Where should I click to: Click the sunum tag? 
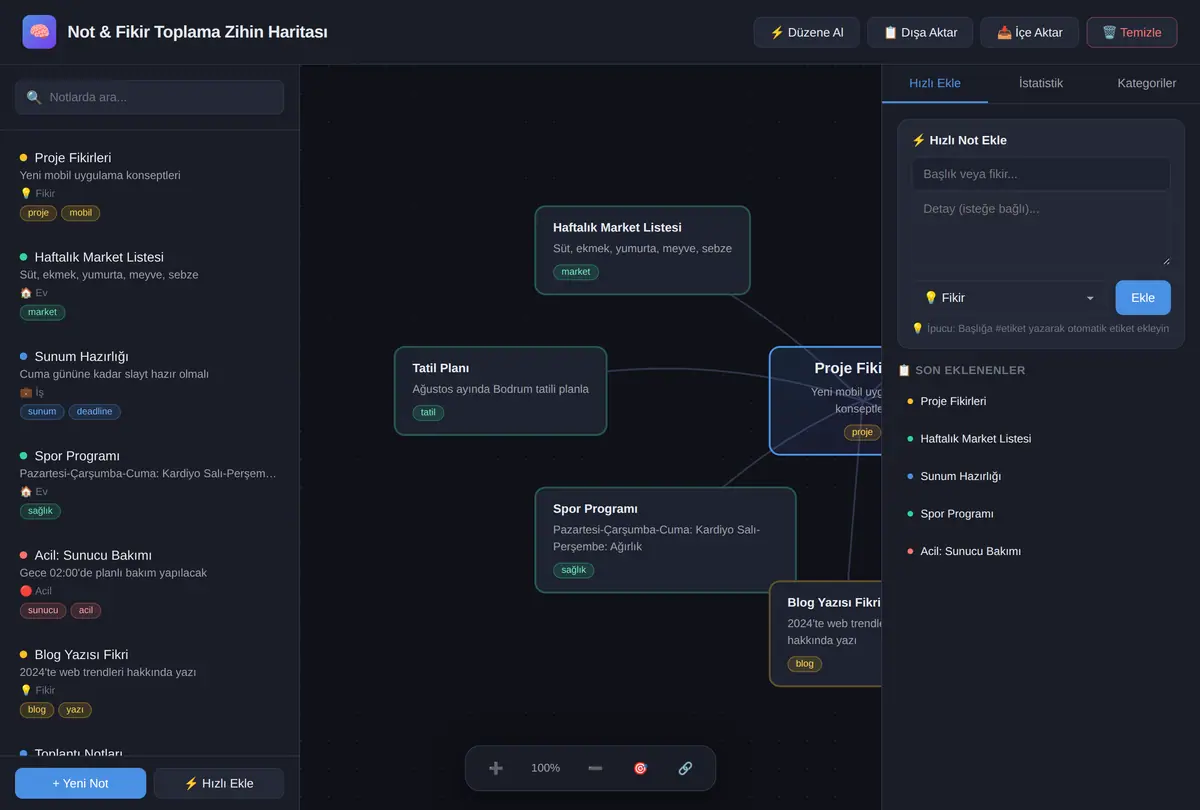42,411
